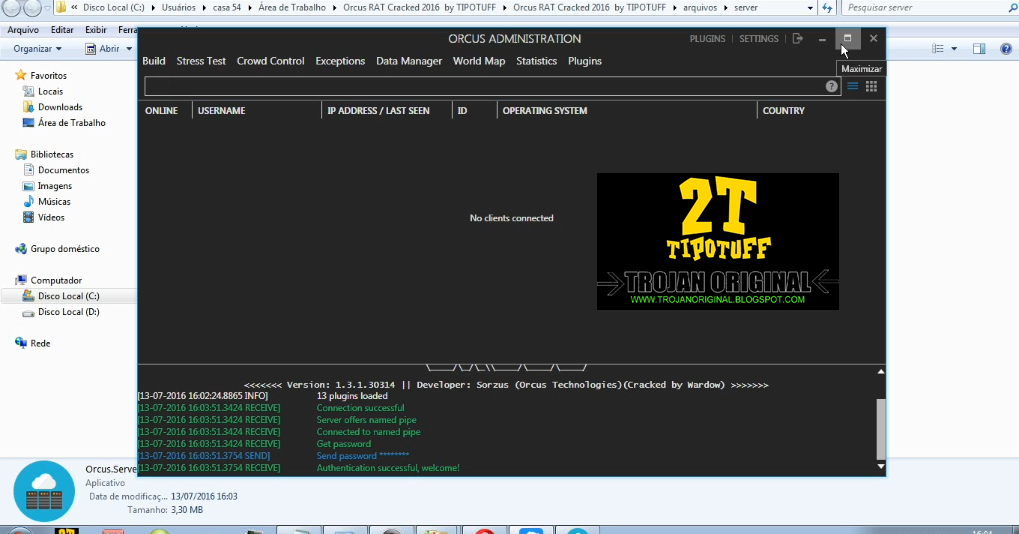Click 'arquivos' in the breadcrumb path
The image size is (1019, 534).
[700, 8]
